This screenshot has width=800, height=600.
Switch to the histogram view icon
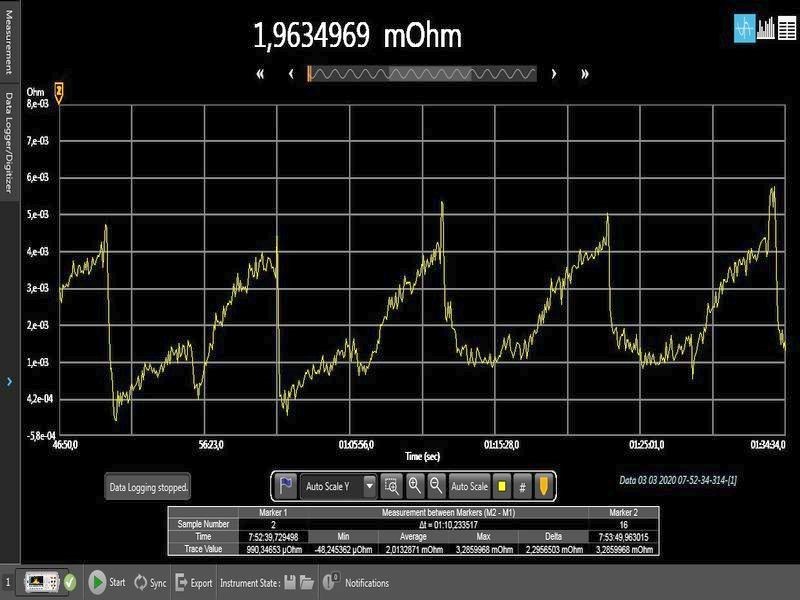[x=765, y=29]
